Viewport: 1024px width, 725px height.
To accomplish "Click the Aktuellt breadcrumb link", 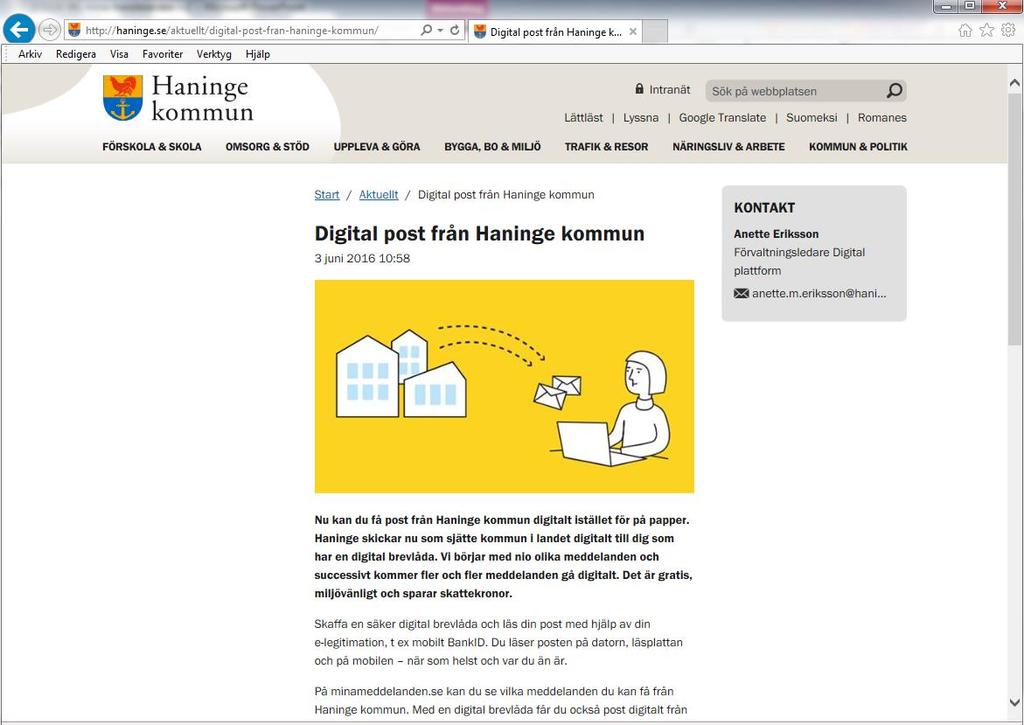I will [x=378, y=195].
